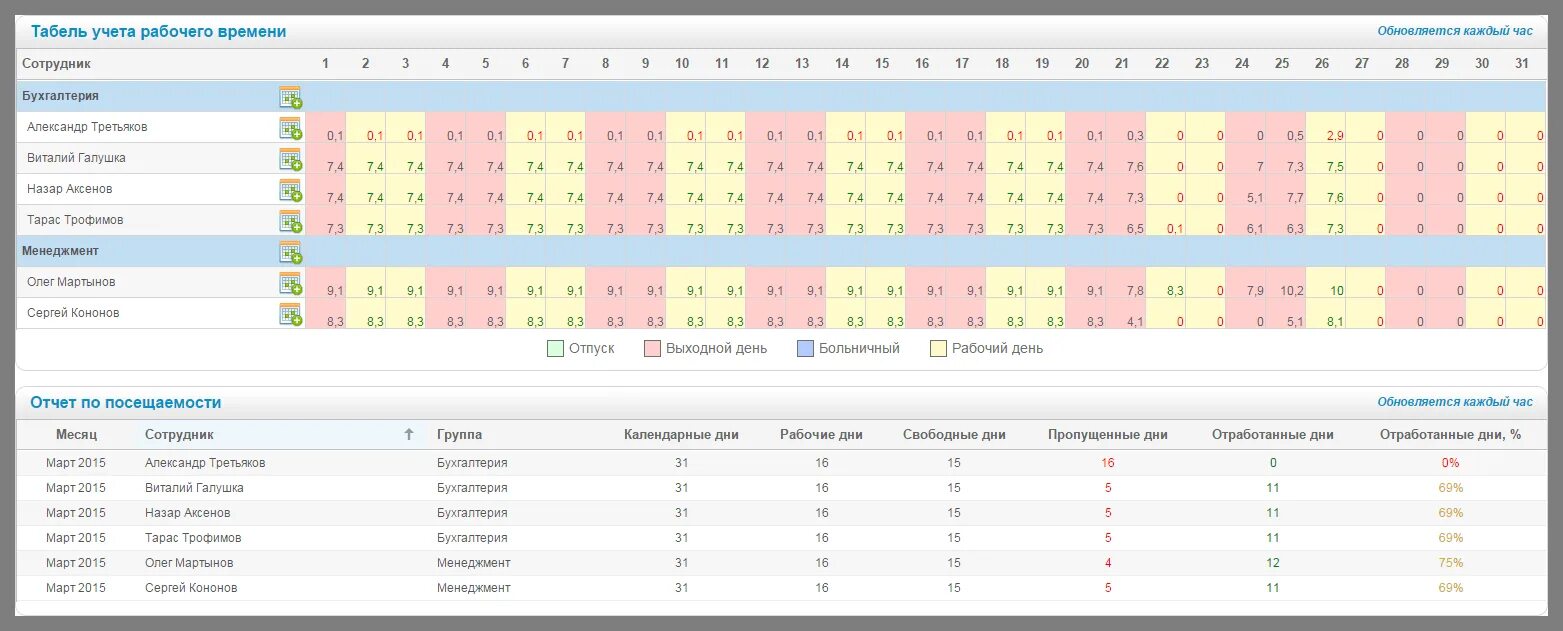1563x631 pixels.
Task: Click calendar-add icon in Менеджмент group row
Action: pyautogui.click(x=290, y=252)
